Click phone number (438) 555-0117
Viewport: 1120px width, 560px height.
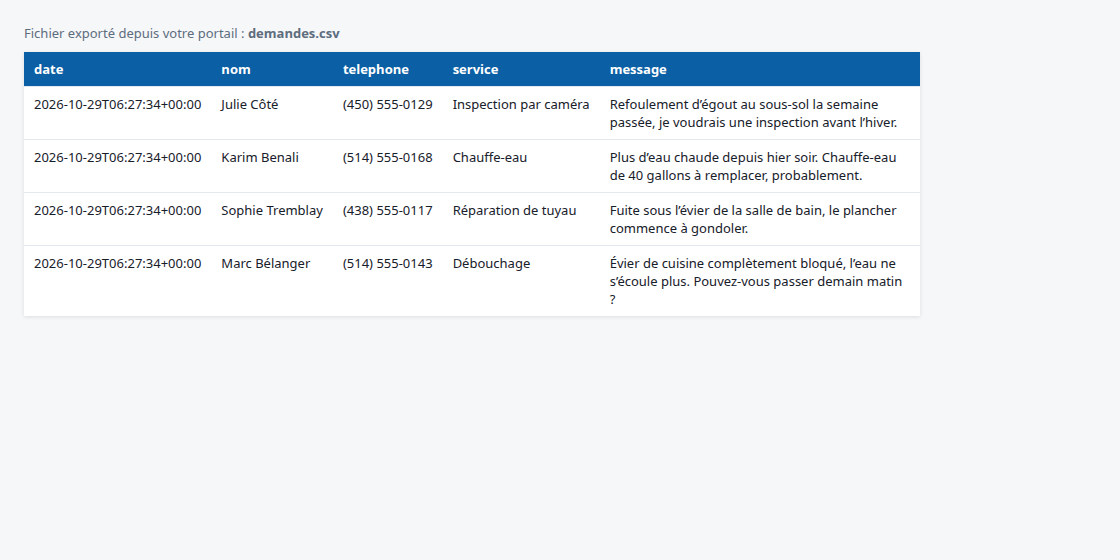click(x=387, y=211)
